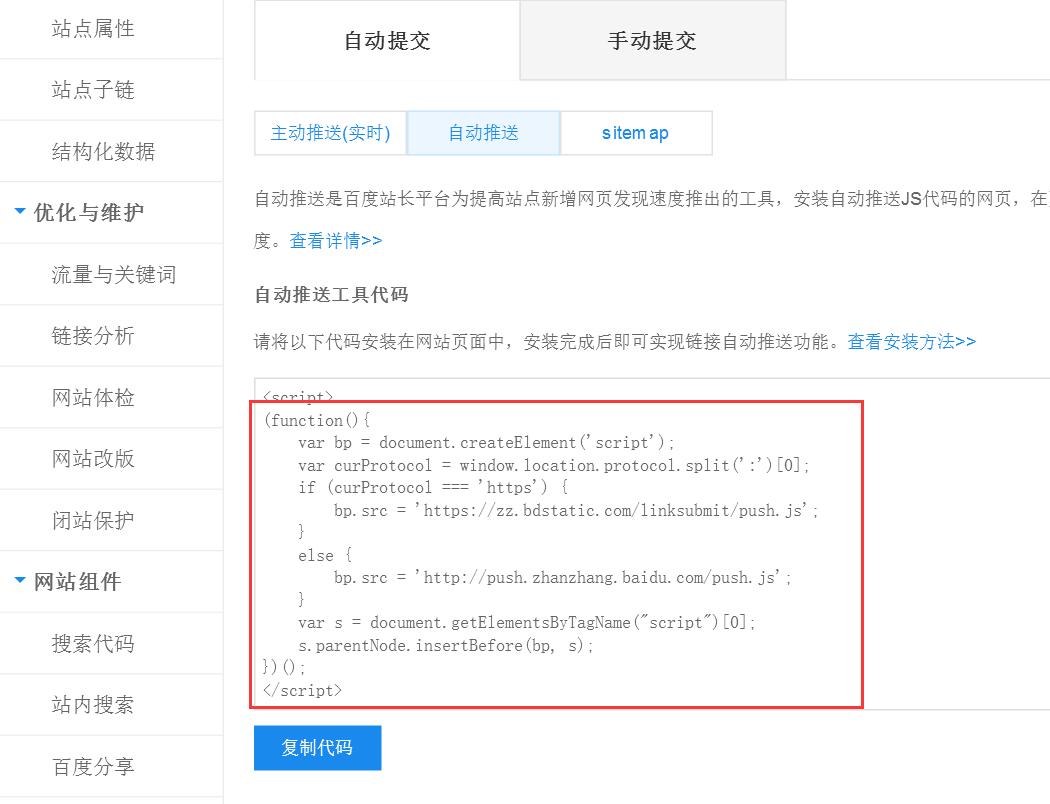Open 搜索代码 sidebar item
Viewport: 1050px width, 804px height.
point(93,643)
